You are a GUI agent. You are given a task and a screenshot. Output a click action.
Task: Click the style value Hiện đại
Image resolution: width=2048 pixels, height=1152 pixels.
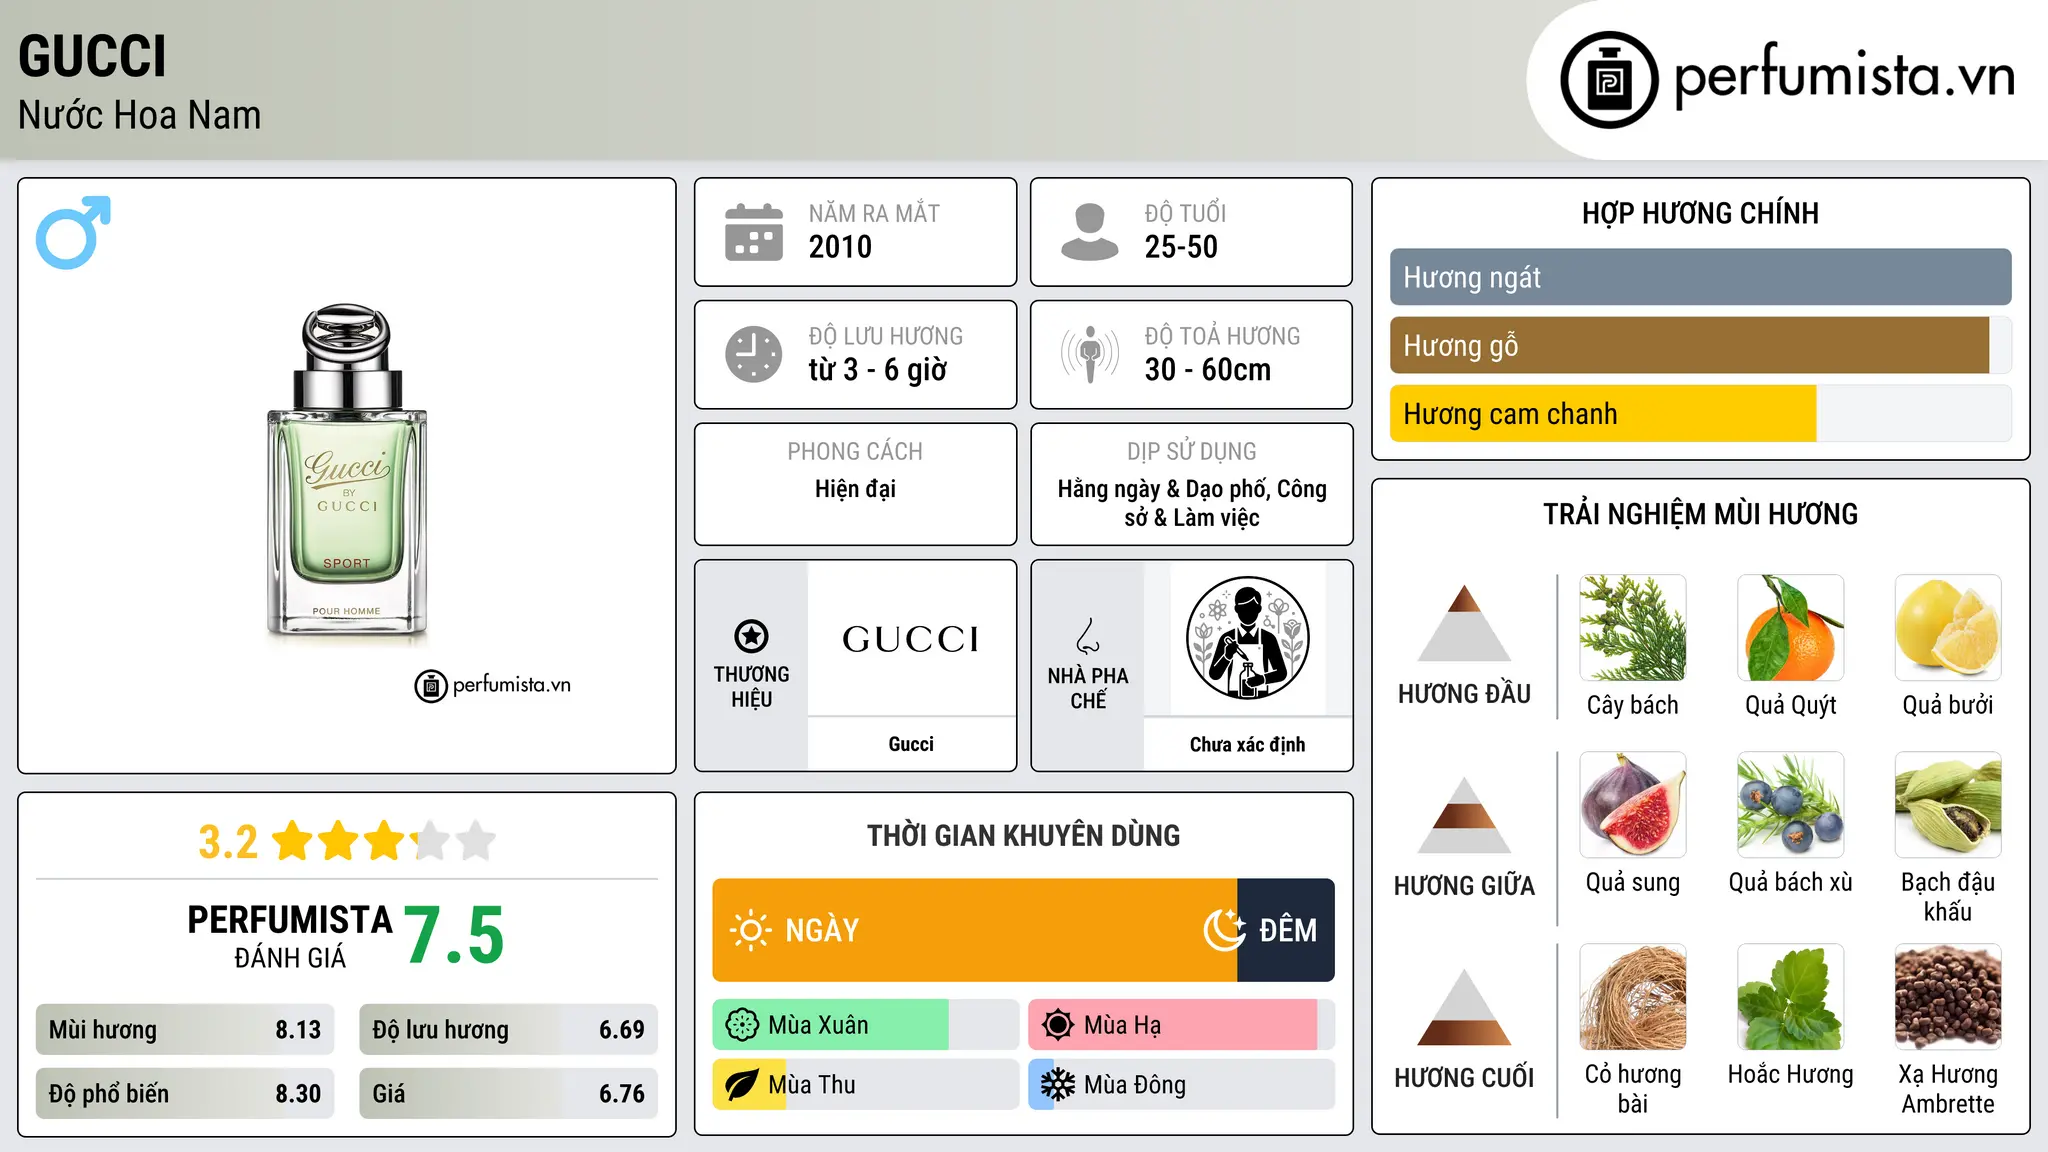pos(855,489)
